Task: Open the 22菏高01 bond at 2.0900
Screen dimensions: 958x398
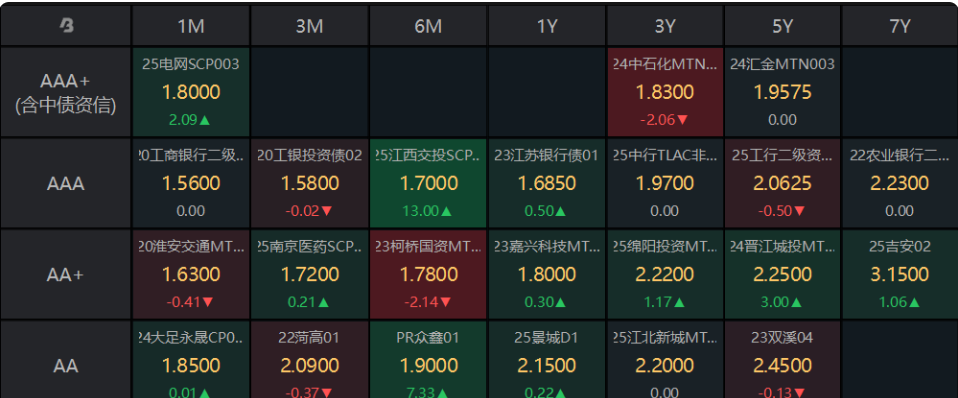Action: coord(309,359)
